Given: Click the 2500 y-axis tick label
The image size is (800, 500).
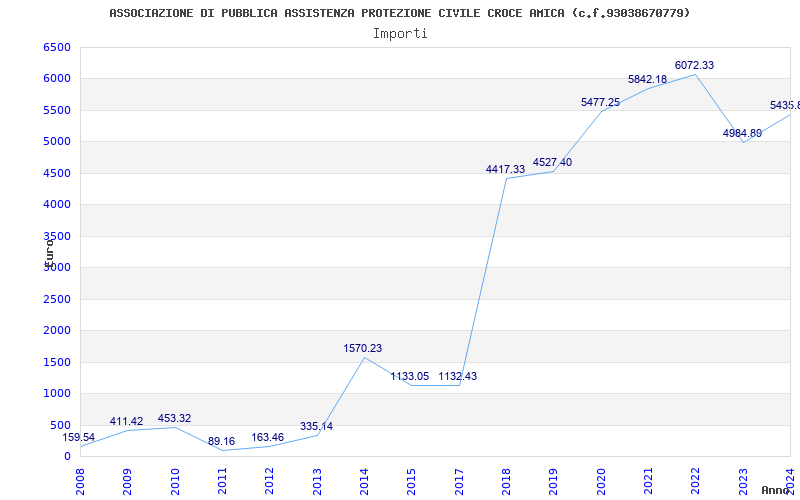Looking at the screenshot, I should tap(57, 299).
